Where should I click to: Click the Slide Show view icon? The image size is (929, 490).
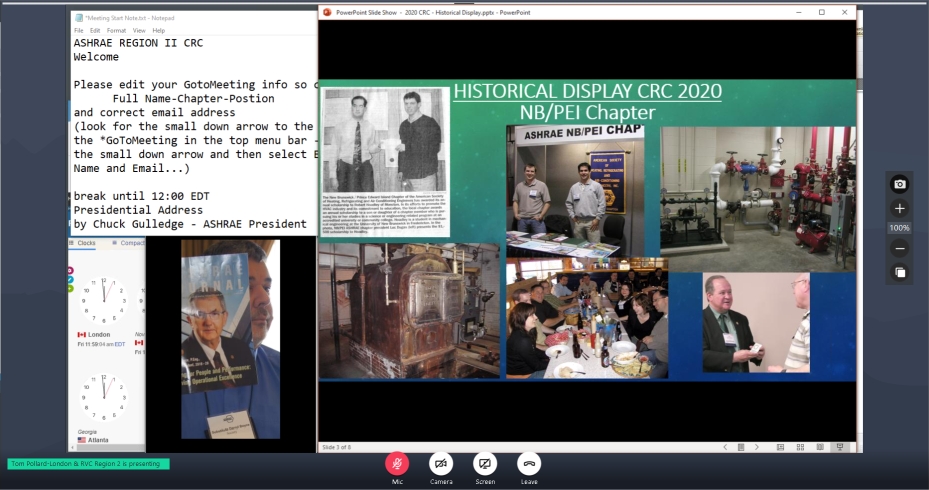pos(840,447)
